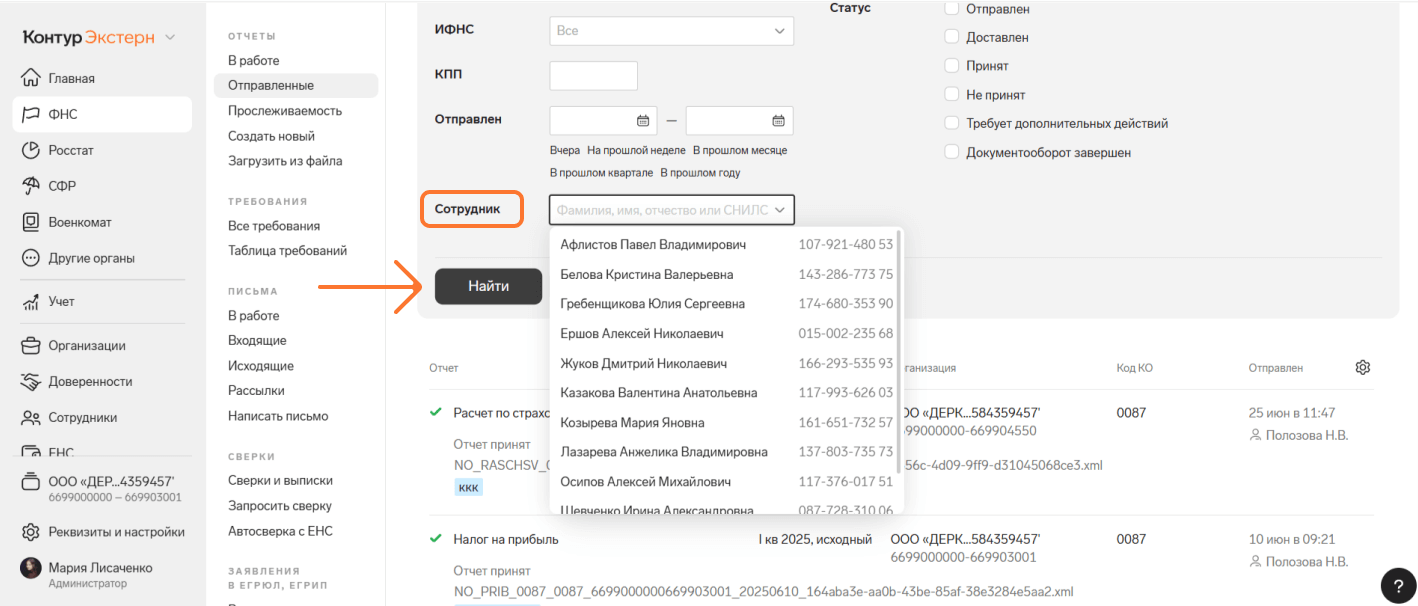Screen dimensions: 1418x606
Task: Open the Главная home icon in sidebar
Action: [31, 78]
